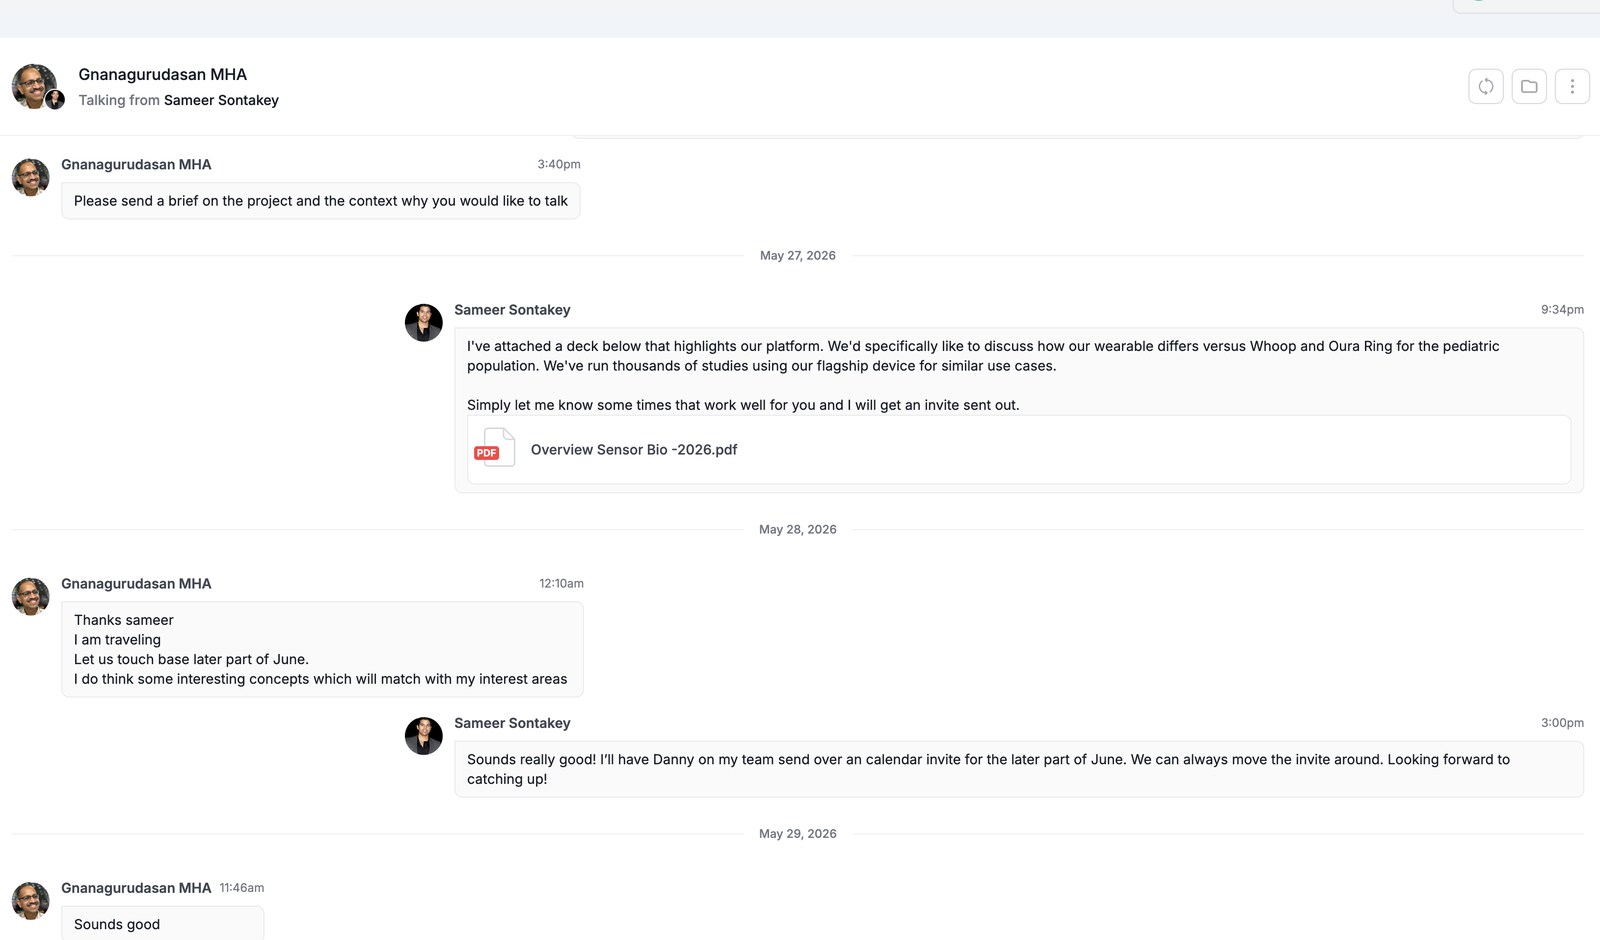Click 'Sameer Sontakey' in Talking from line
1600x940 pixels.
221,100
